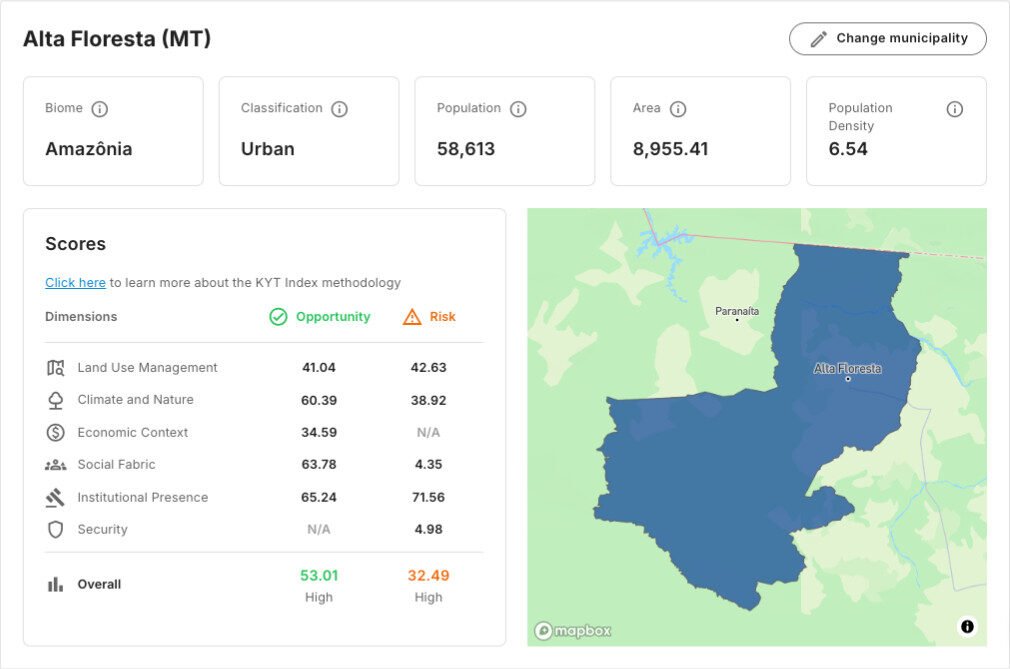Click the Change municipality button

pyautogui.click(x=887, y=39)
